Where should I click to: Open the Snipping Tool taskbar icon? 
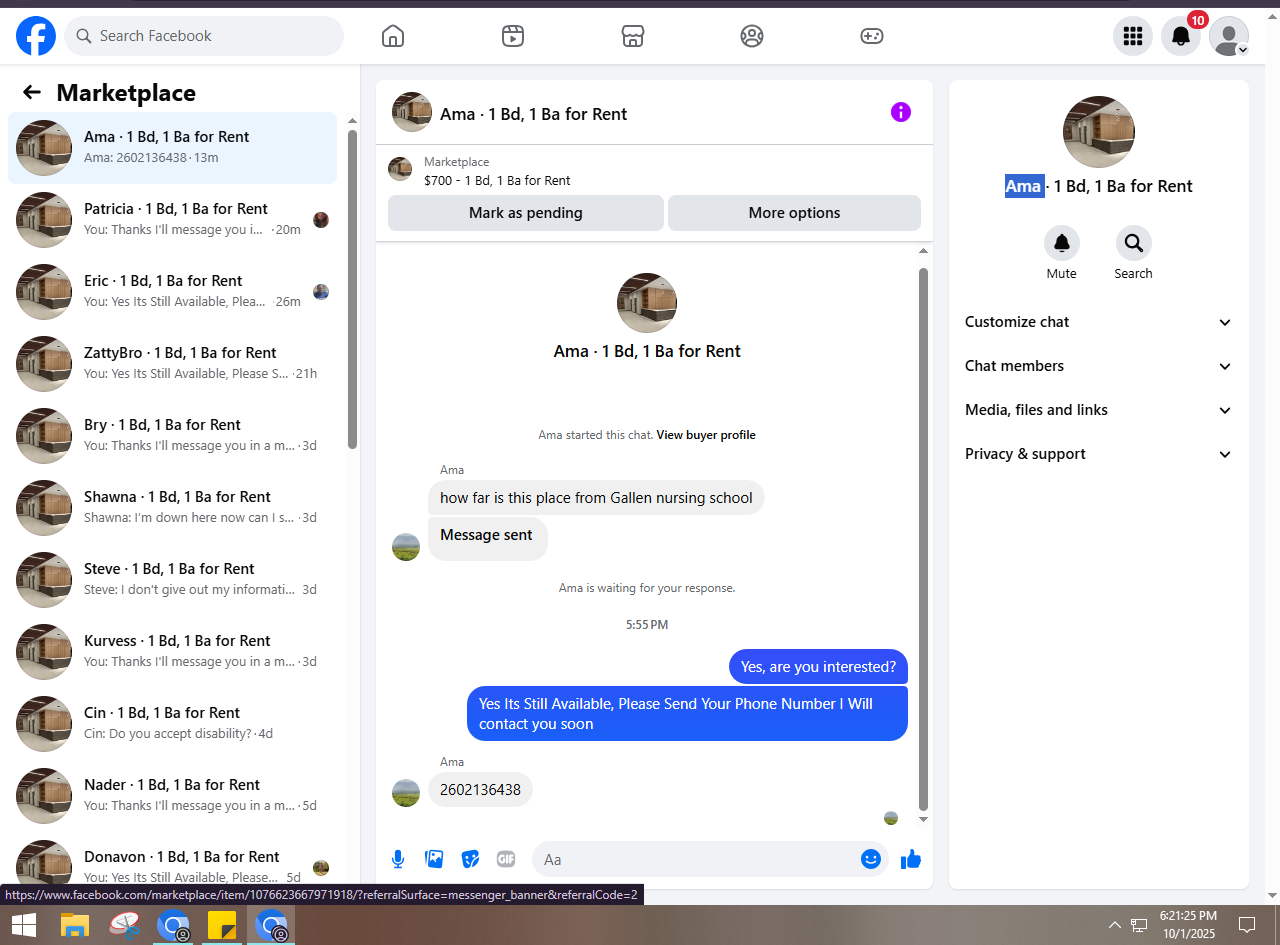[x=125, y=925]
